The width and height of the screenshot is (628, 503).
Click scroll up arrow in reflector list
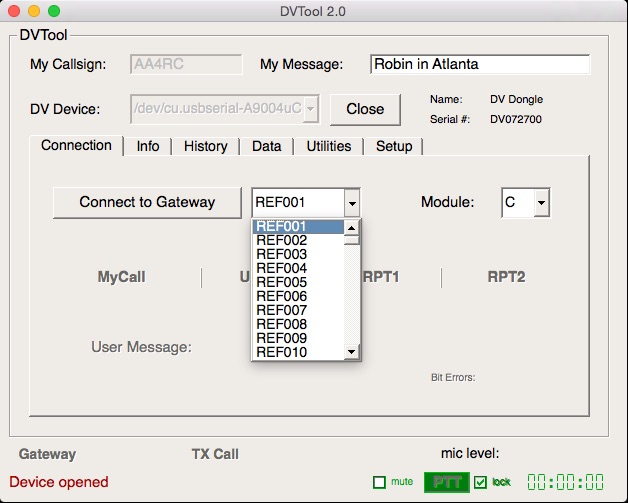click(352, 227)
